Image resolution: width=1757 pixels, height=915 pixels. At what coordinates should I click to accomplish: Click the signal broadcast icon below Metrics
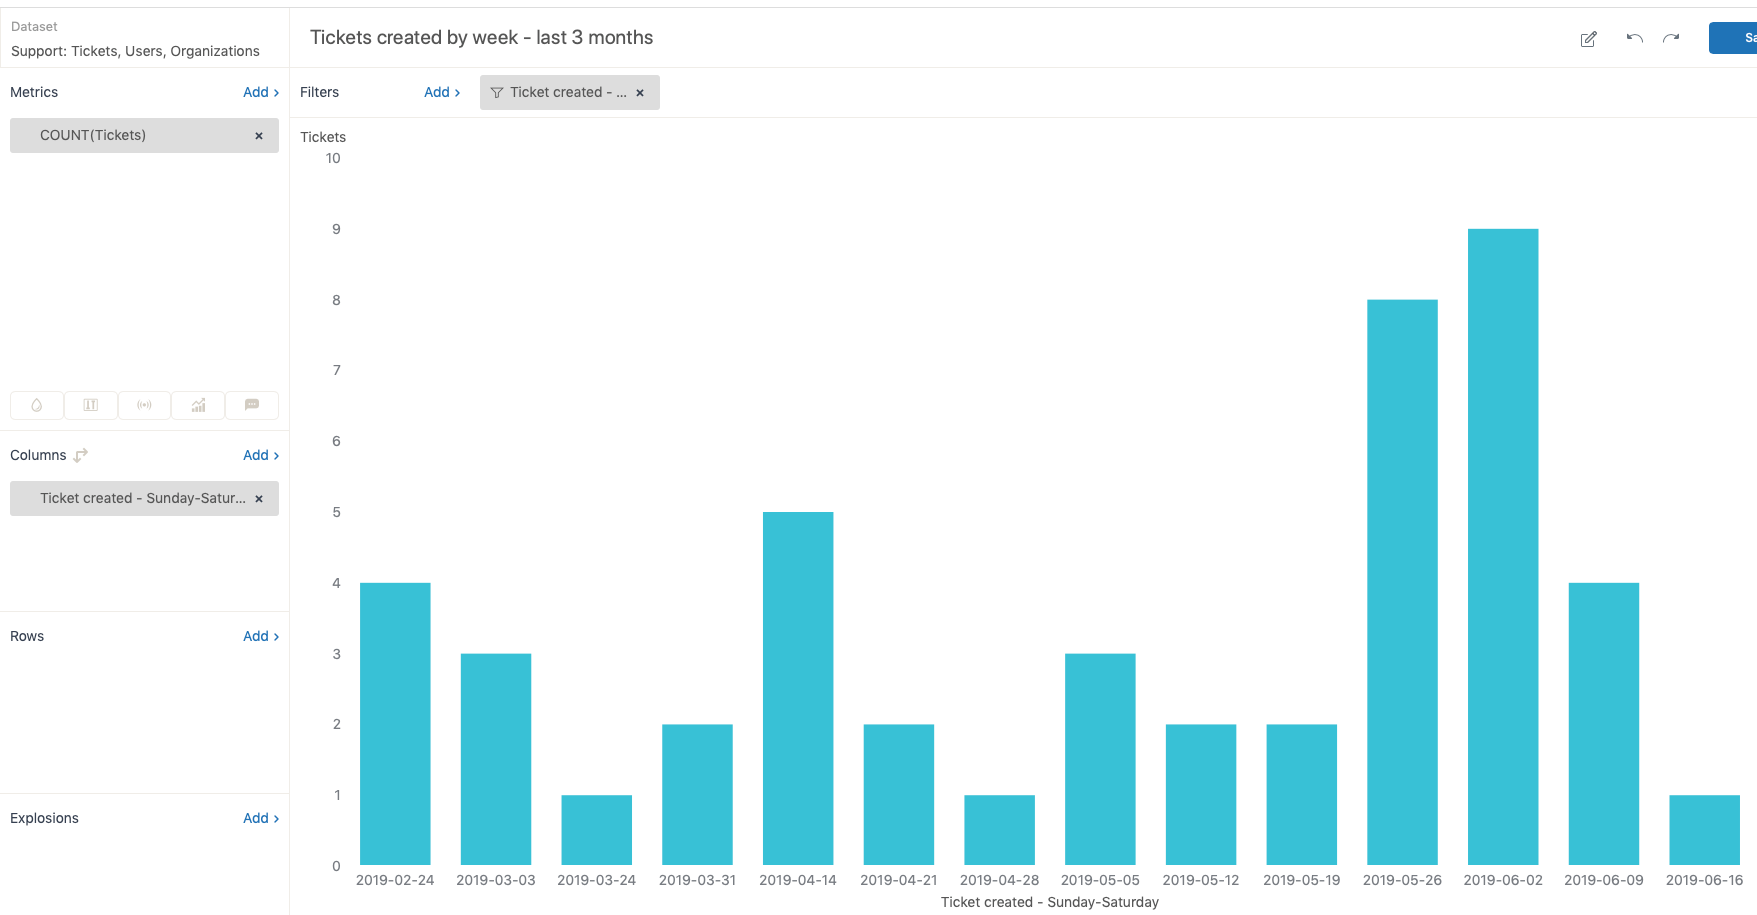(145, 405)
